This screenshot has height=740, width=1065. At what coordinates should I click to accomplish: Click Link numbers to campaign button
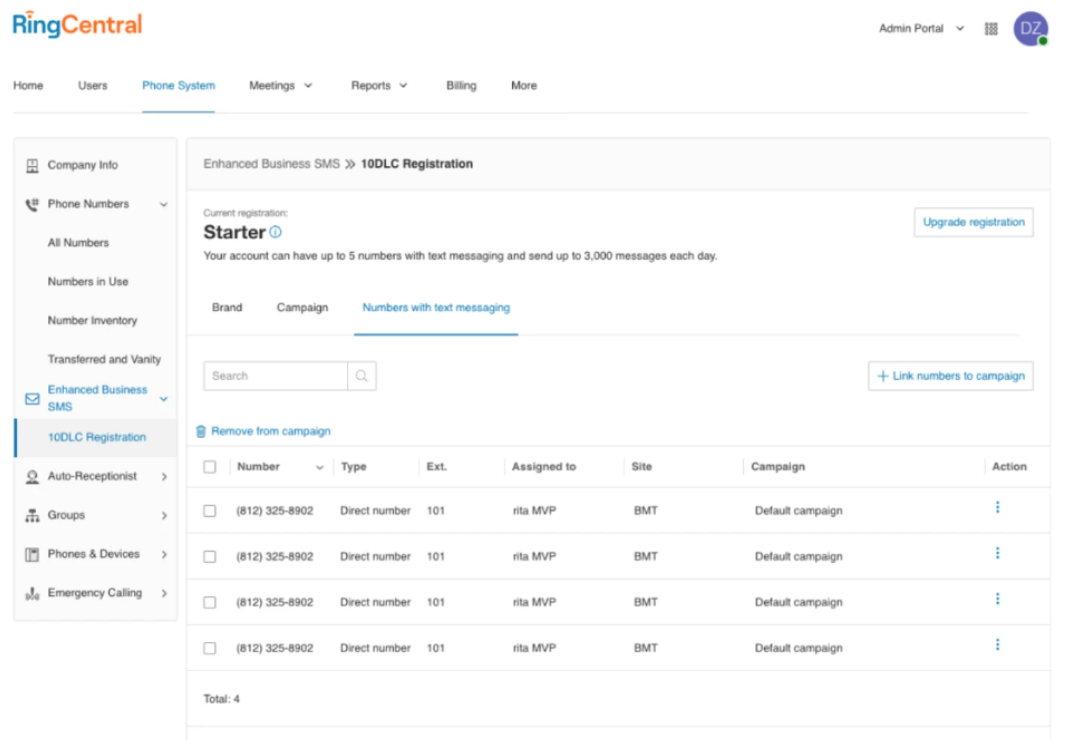point(950,376)
